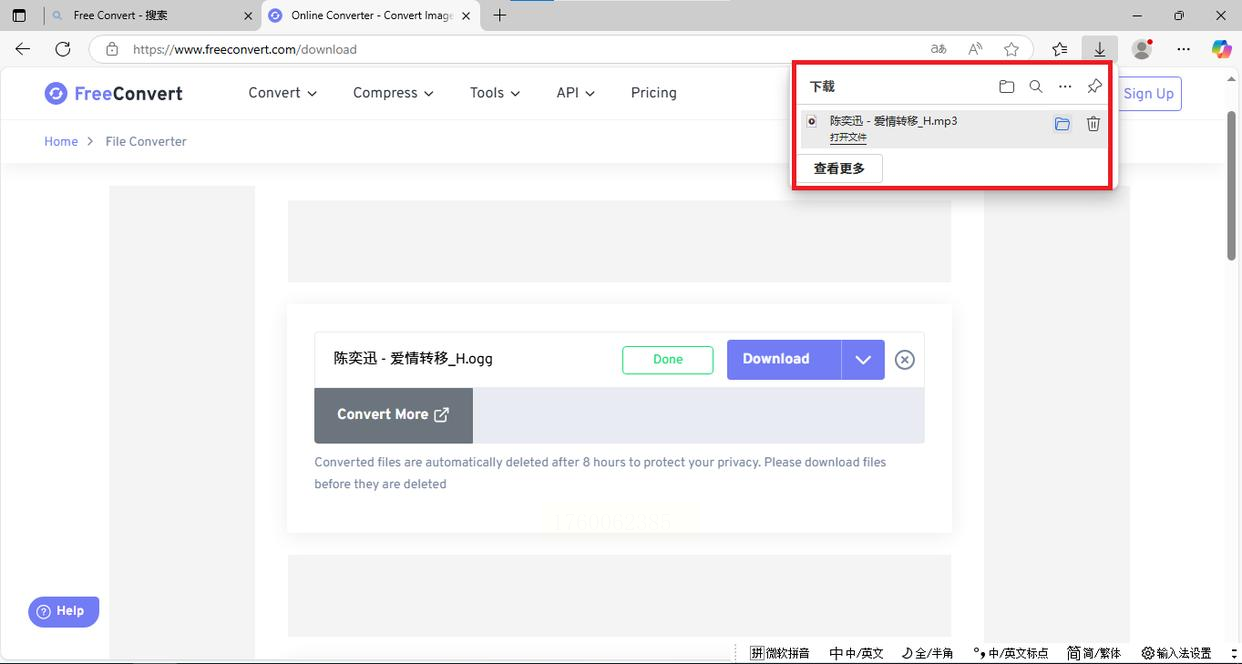This screenshot has width=1242, height=664.
Task: Add this page to favorites
Action: click(1011, 49)
